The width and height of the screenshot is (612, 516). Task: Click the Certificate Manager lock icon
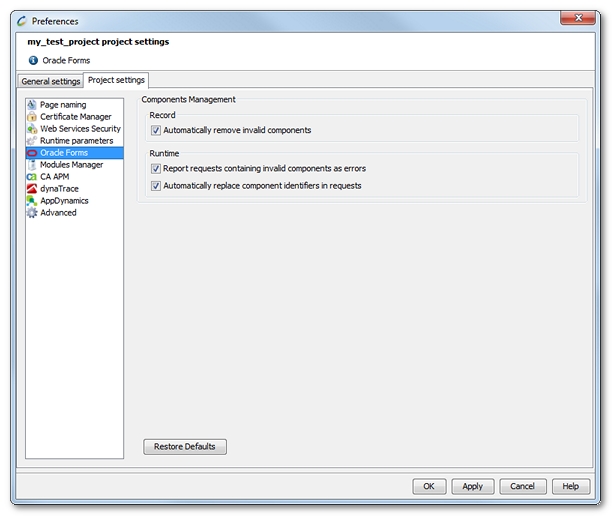32,117
